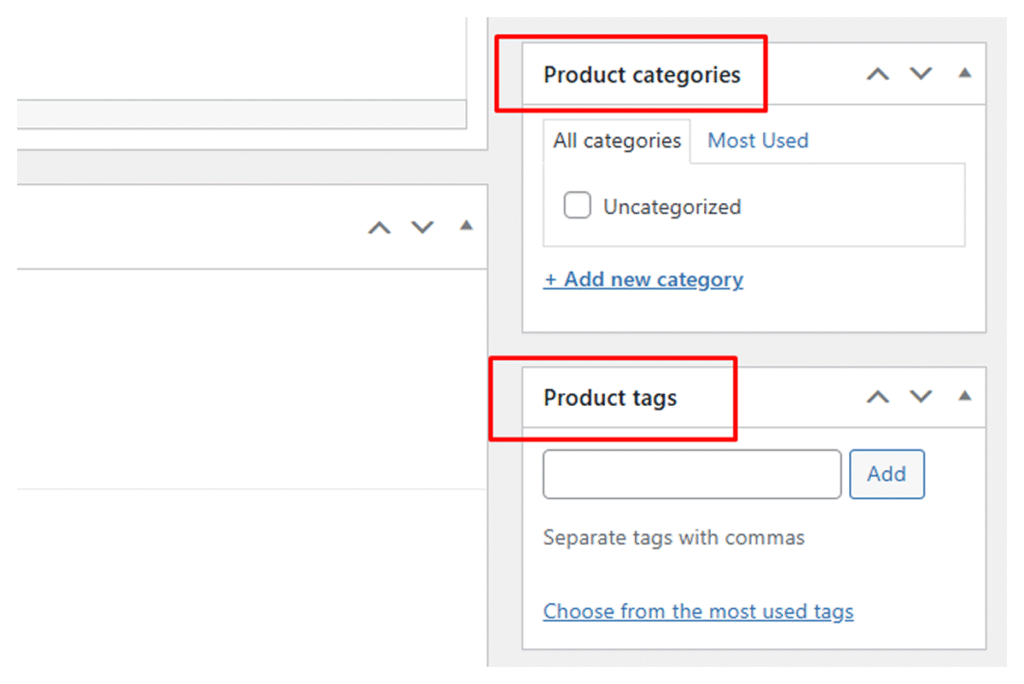Check the Uncategorized checkbox
Viewport: 1024px width, 684px height.
point(577,206)
